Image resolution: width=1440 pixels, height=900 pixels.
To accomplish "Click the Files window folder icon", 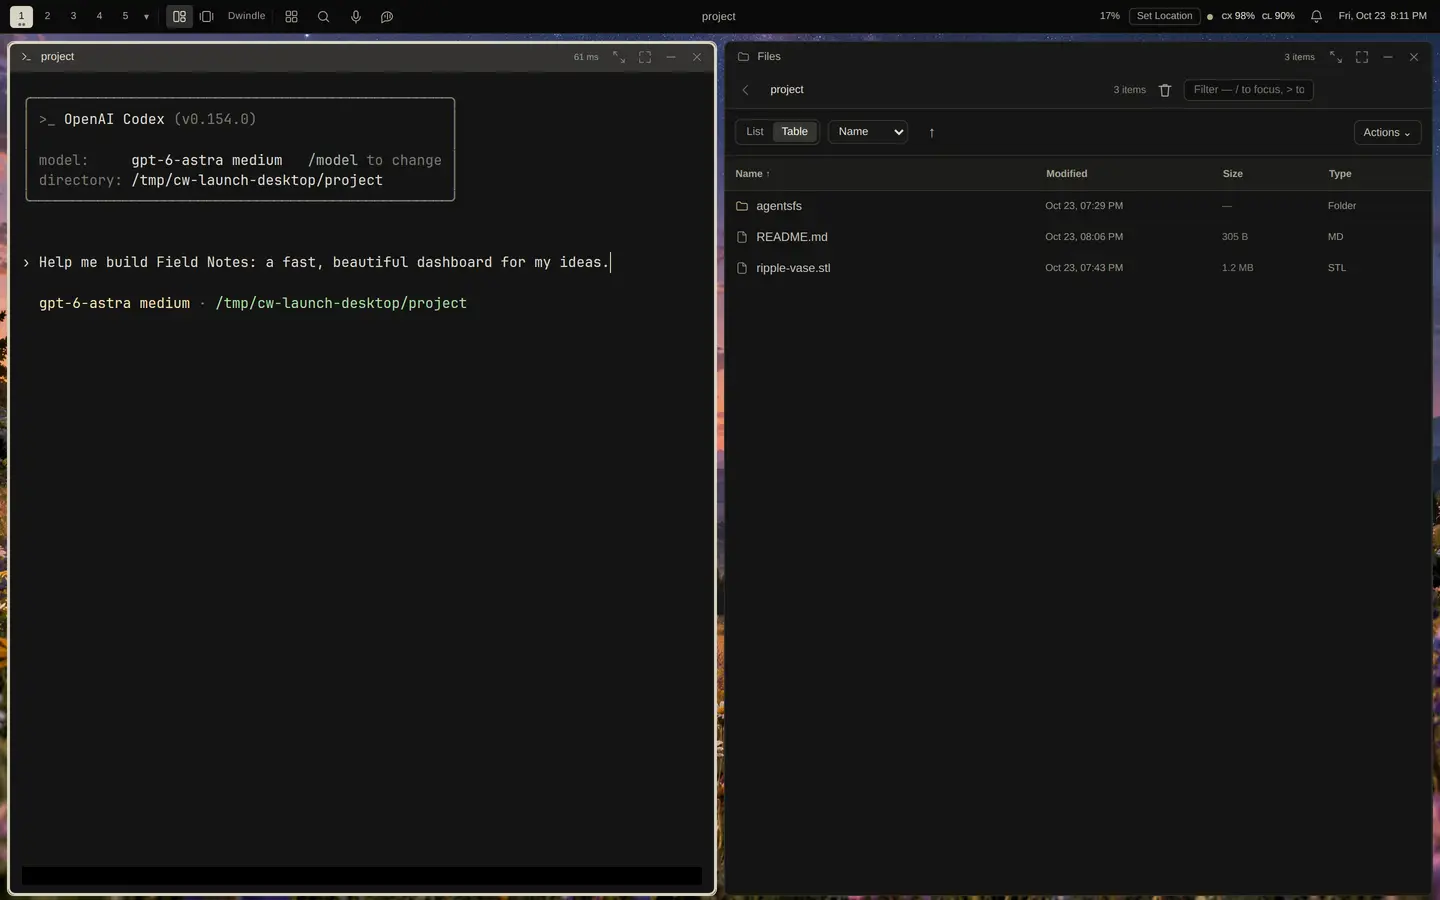I will click(743, 57).
